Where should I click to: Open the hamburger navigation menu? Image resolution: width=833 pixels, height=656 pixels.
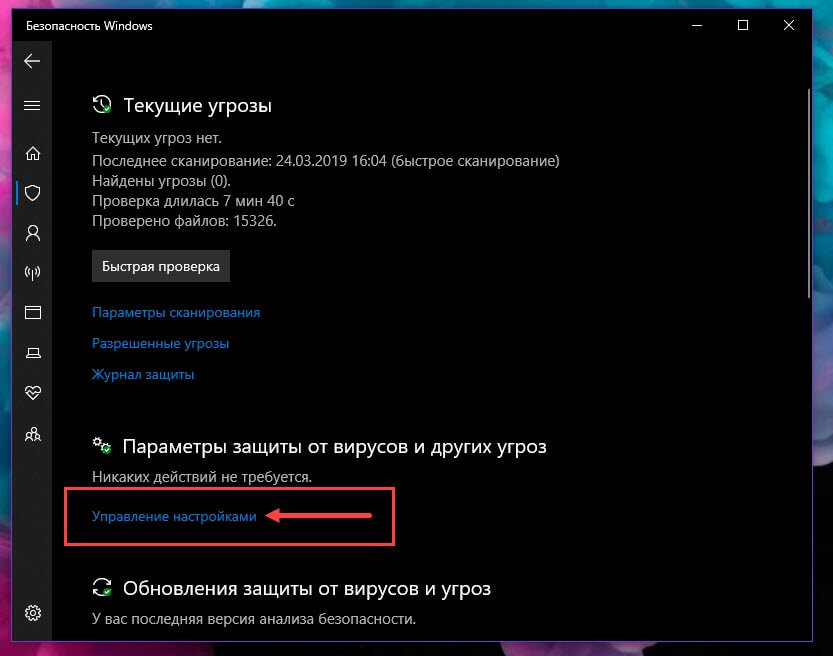[x=32, y=105]
